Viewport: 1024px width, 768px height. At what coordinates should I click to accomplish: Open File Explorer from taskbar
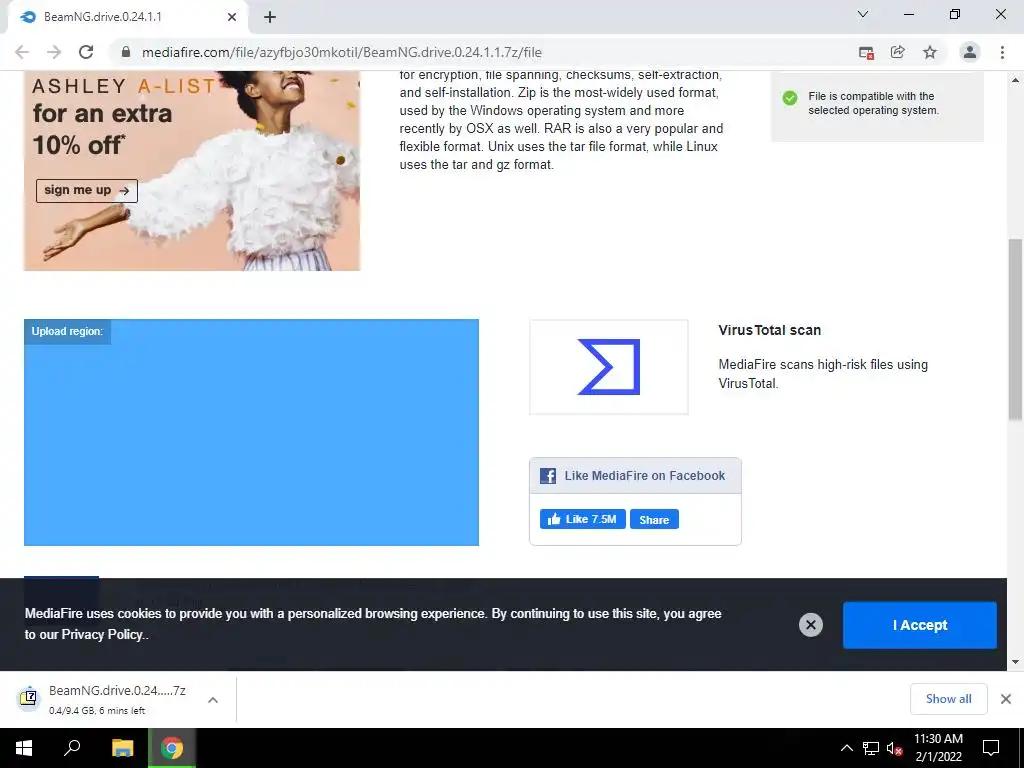tap(122, 748)
